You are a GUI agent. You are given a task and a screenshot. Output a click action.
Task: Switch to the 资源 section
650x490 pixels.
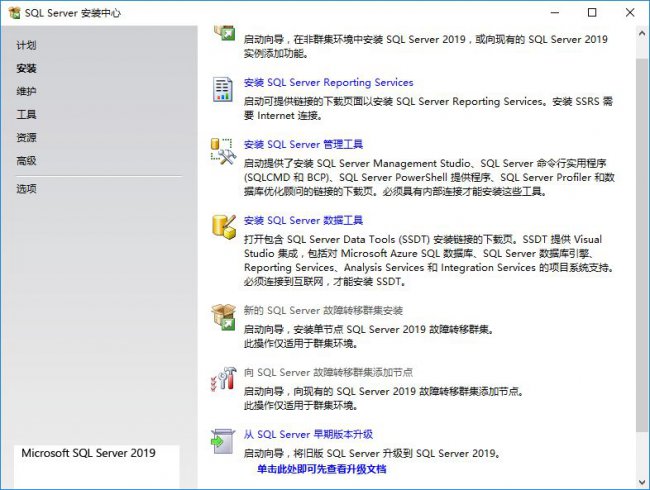pyautogui.click(x=26, y=137)
